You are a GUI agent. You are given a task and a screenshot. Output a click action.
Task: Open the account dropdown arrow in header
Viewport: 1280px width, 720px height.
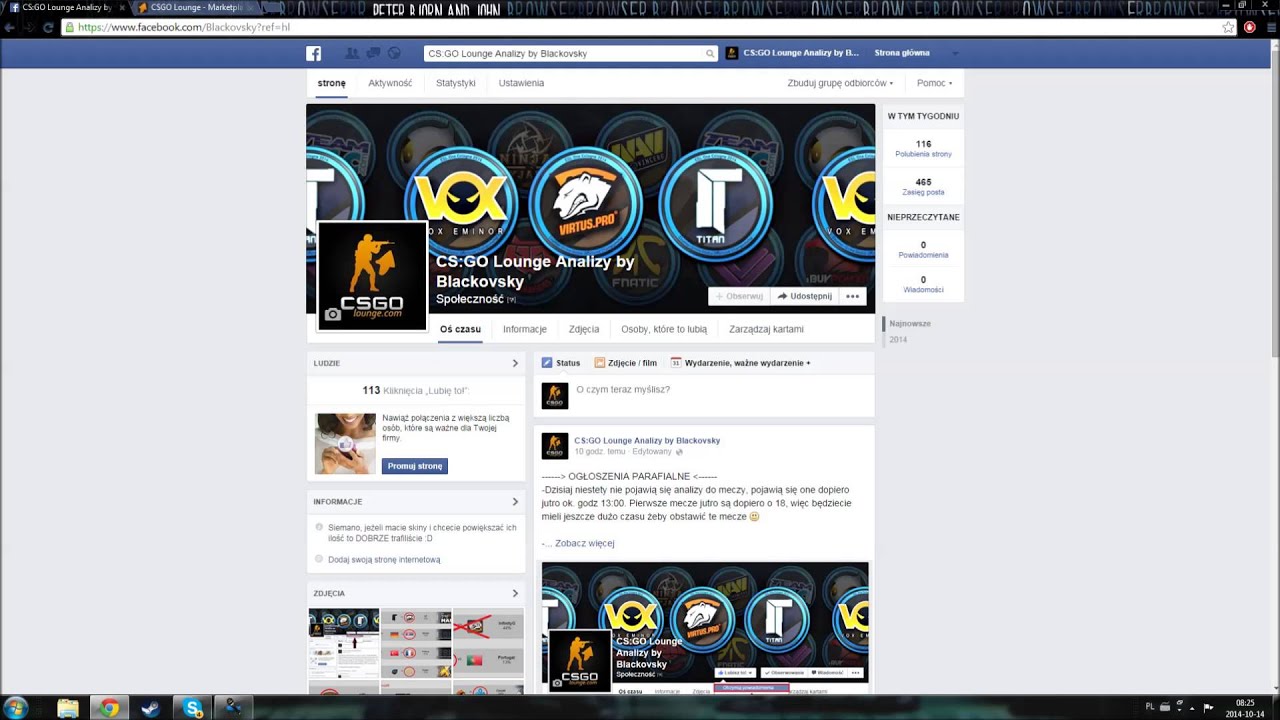[x=955, y=53]
